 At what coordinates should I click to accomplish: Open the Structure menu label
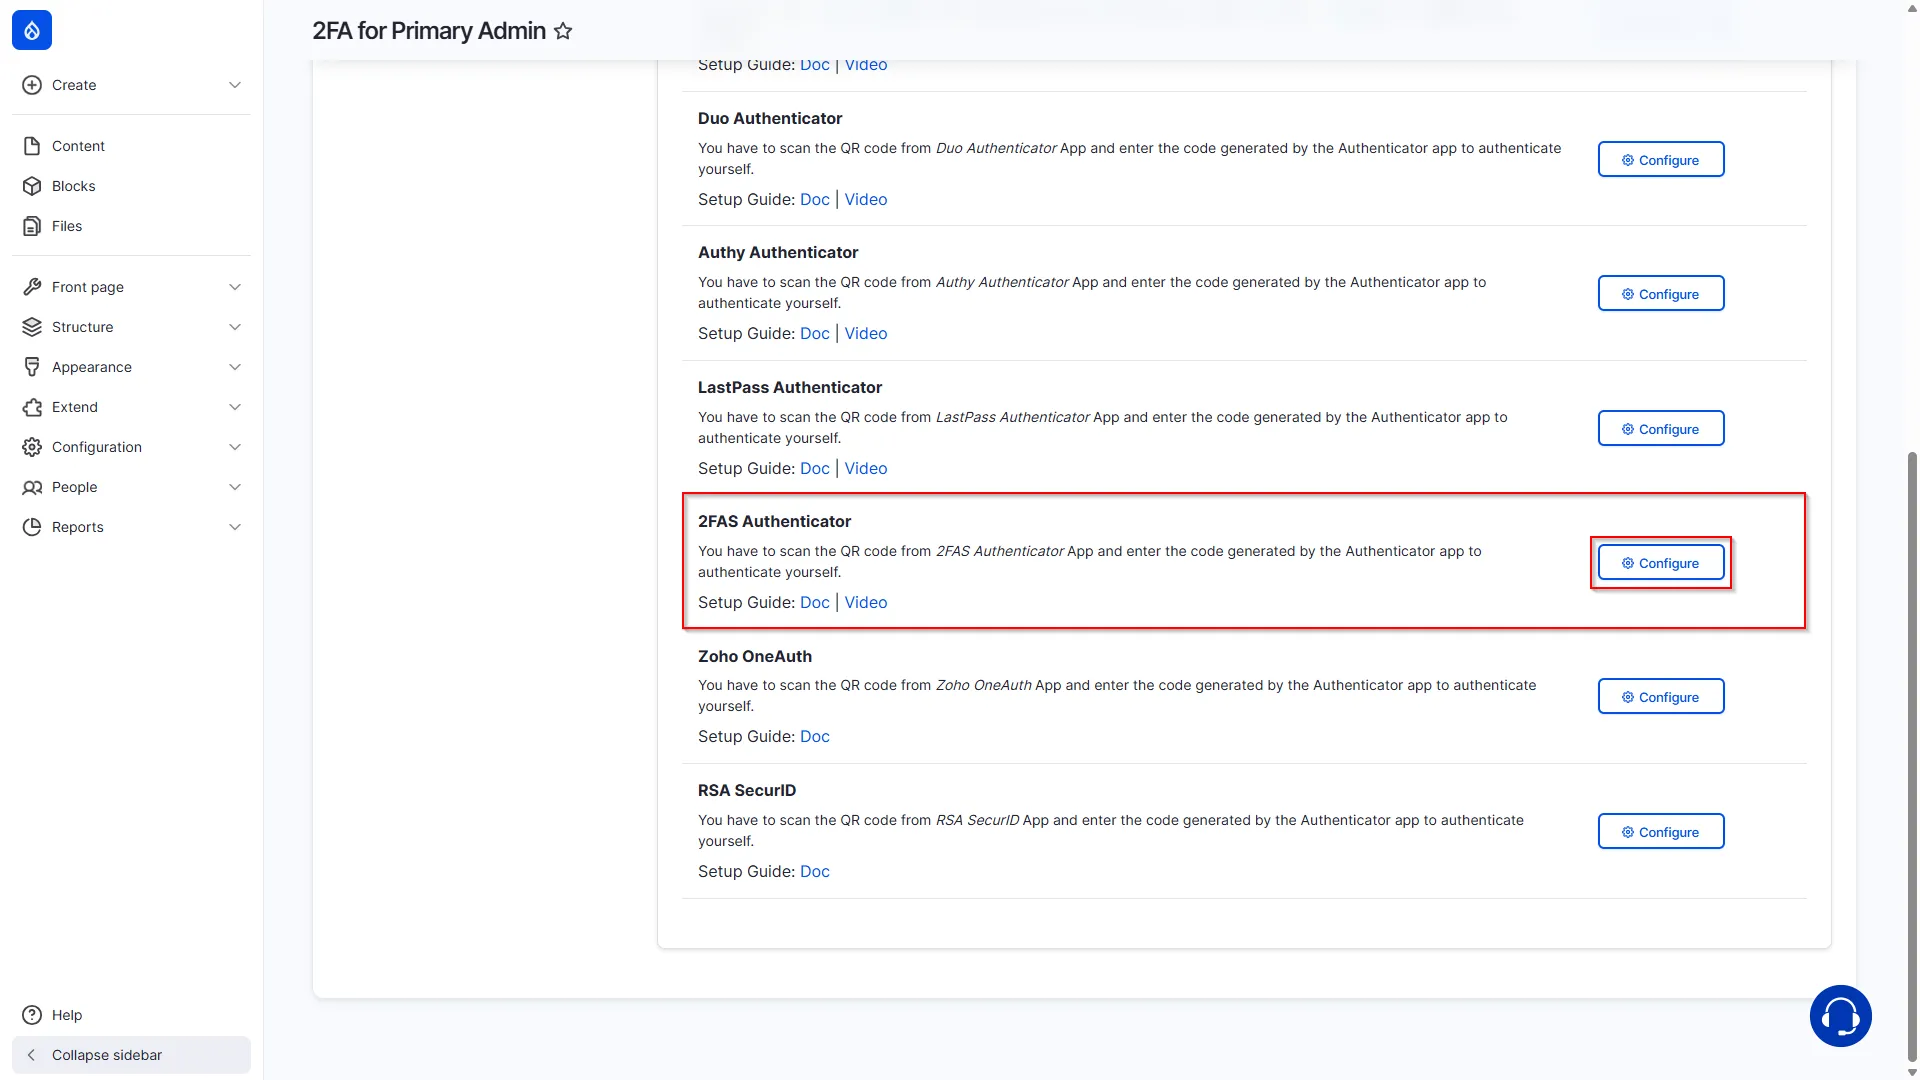83,327
